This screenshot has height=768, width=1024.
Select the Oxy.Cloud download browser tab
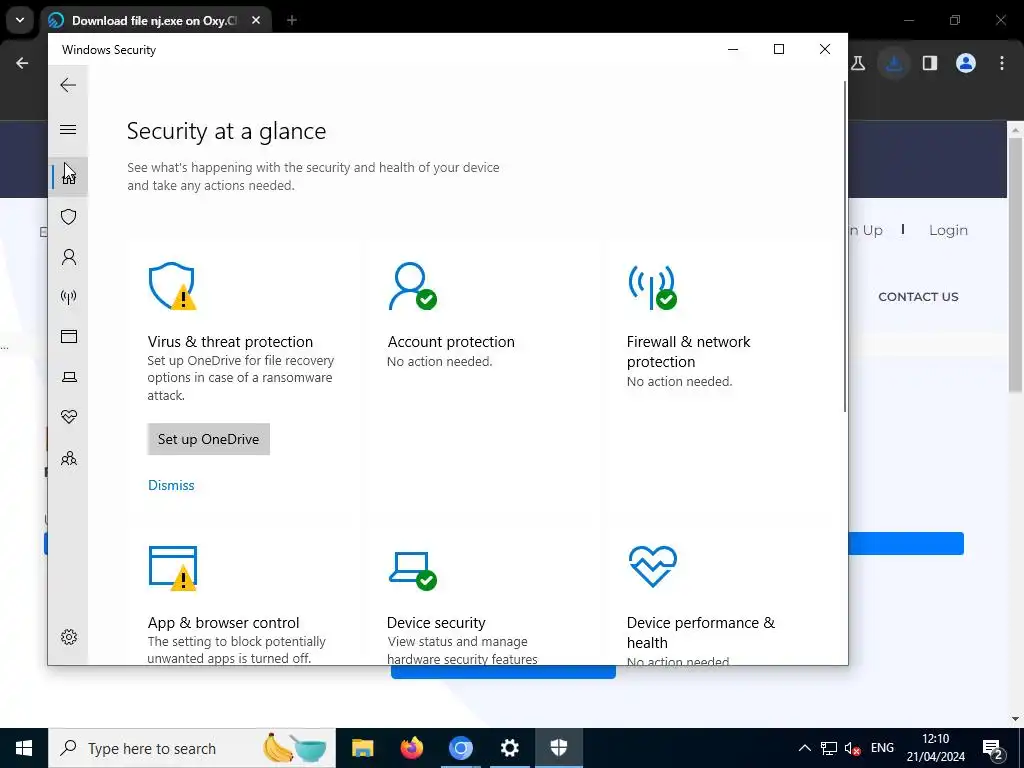155,21
